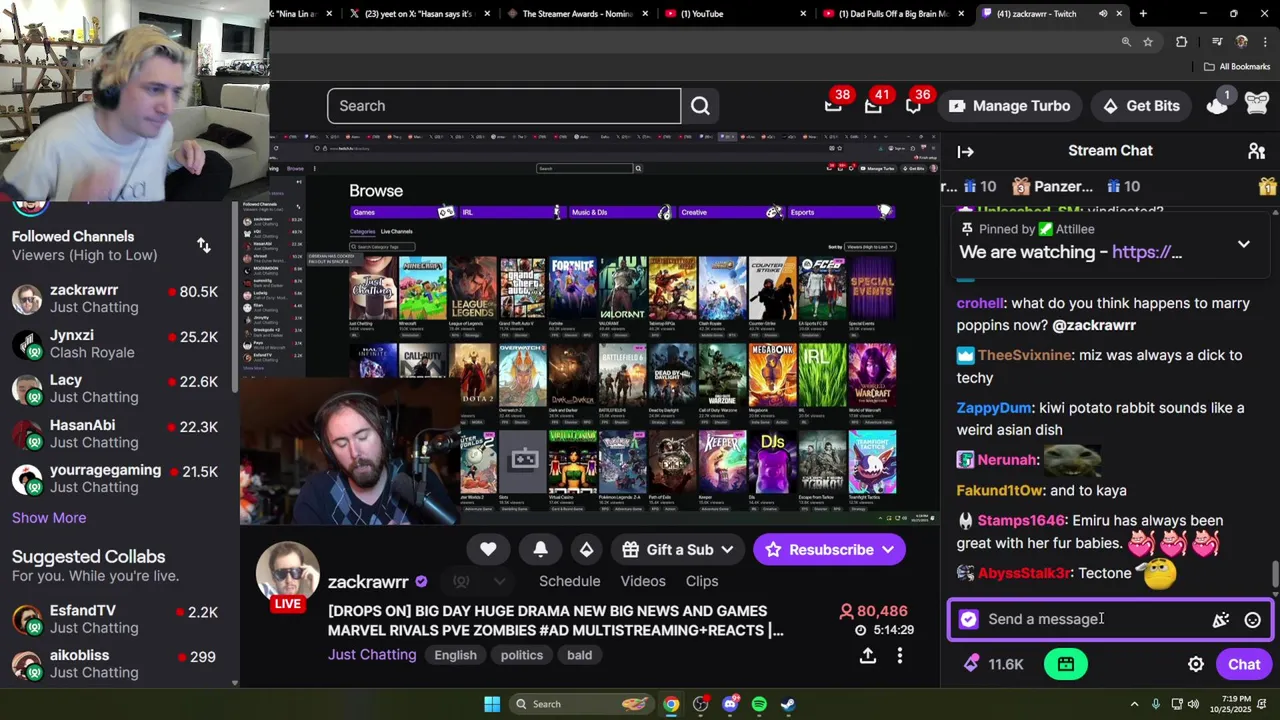Open whispers with 36 badge
1280x720 pixels.
pos(913,106)
